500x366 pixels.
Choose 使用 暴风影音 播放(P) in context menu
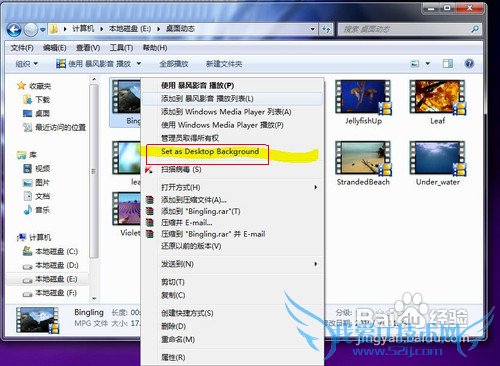coord(197,85)
